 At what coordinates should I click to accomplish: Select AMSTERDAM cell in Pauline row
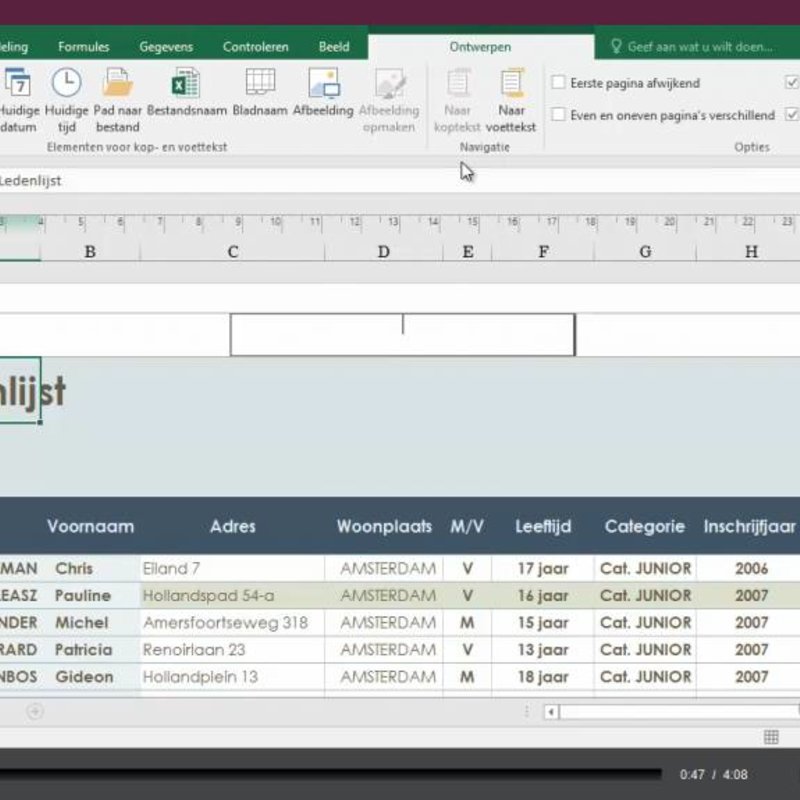point(384,595)
